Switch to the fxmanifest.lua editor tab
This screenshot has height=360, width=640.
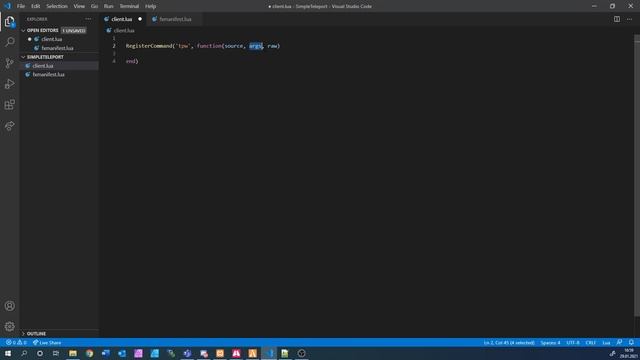[175, 19]
